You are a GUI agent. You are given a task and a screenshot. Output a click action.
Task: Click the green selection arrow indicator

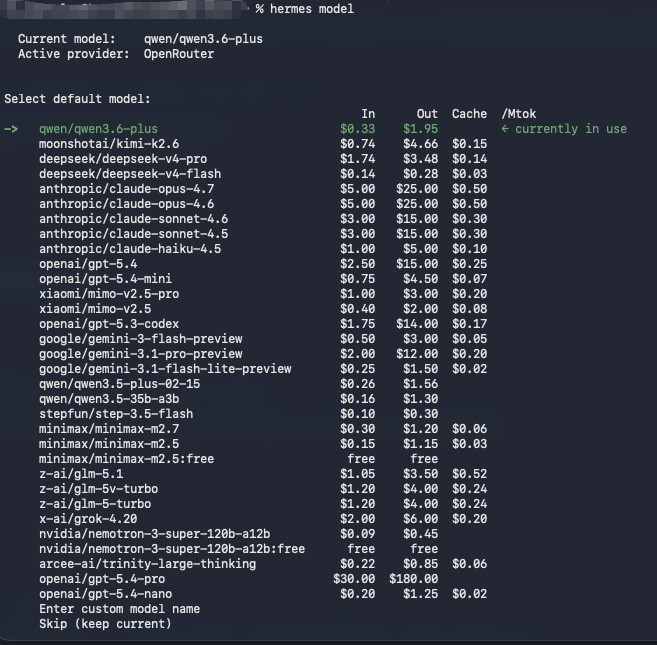point(11,129)
